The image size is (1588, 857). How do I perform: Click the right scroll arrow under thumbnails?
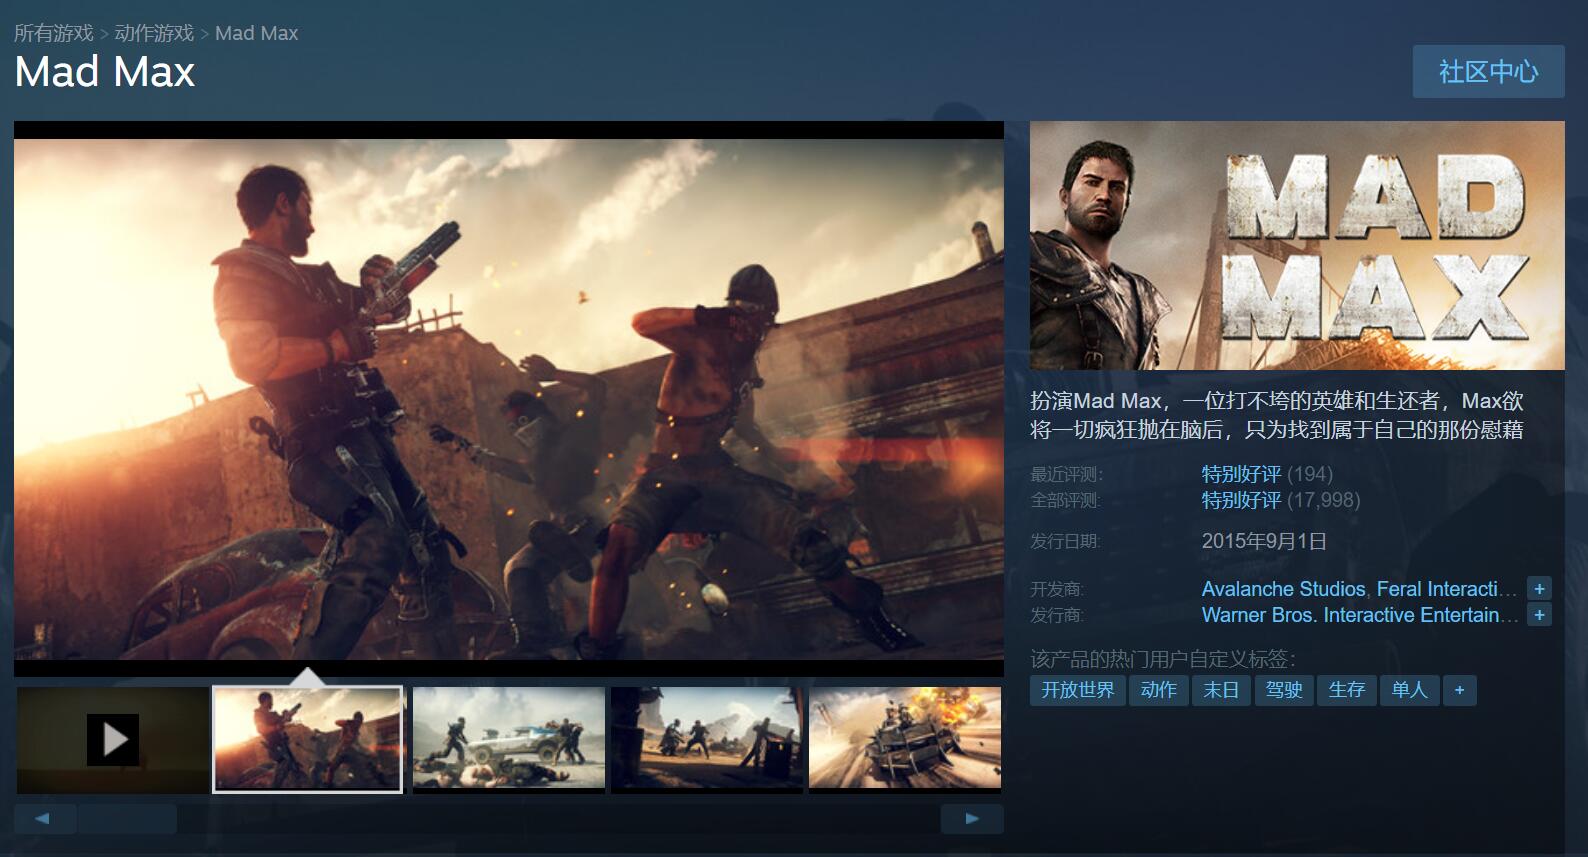click(972, 819)
